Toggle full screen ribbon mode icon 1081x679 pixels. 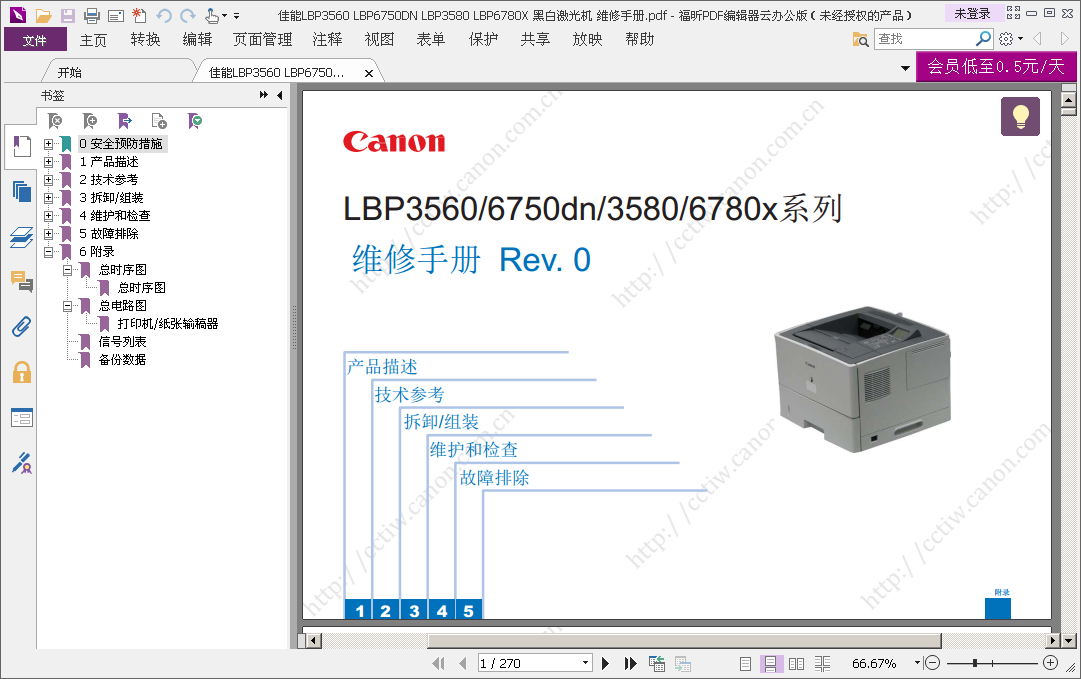click(x=1013, y=12)
